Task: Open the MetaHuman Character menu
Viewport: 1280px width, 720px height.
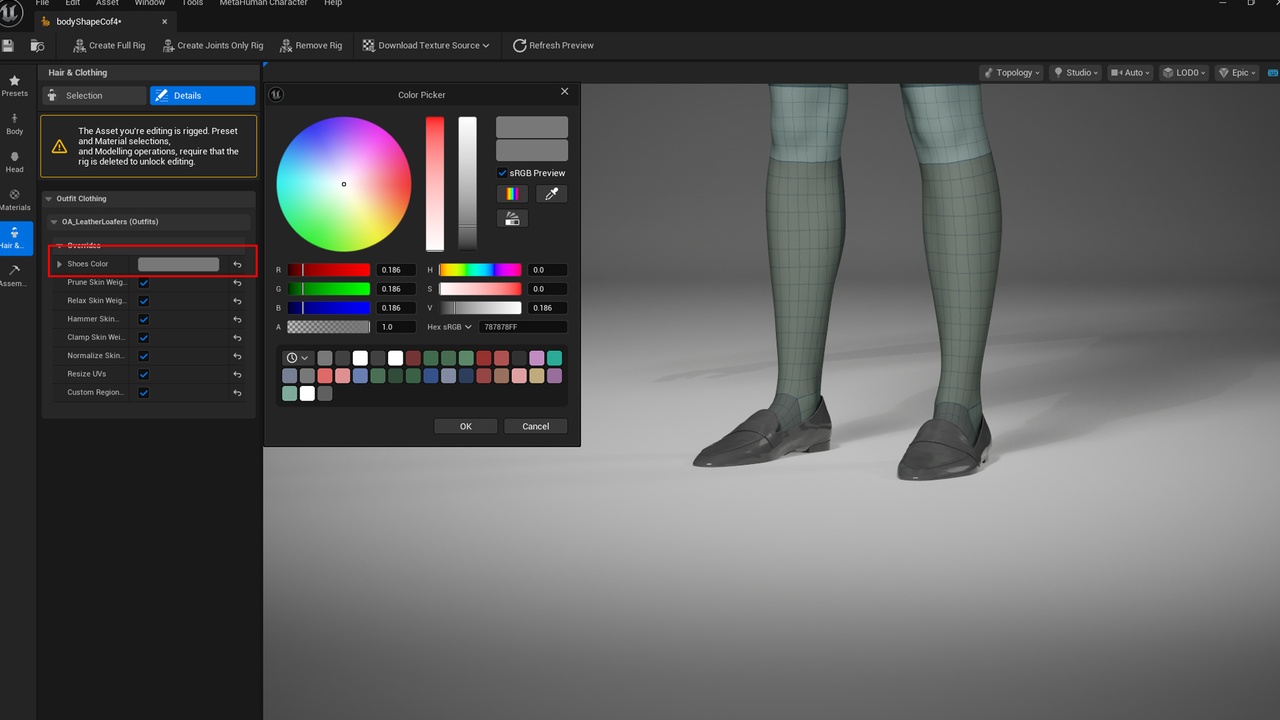Action: [263, 3]
